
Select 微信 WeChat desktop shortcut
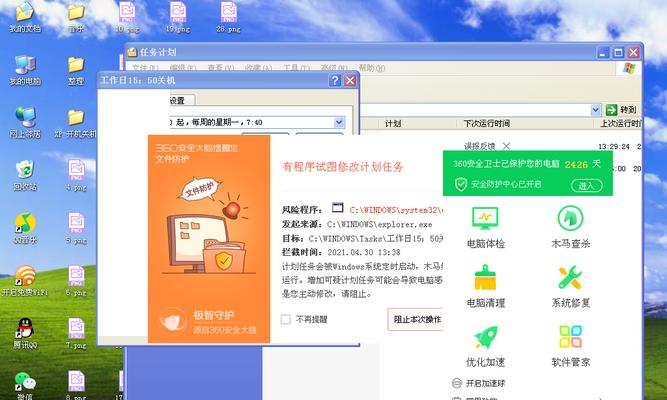(x=25, y=386)
